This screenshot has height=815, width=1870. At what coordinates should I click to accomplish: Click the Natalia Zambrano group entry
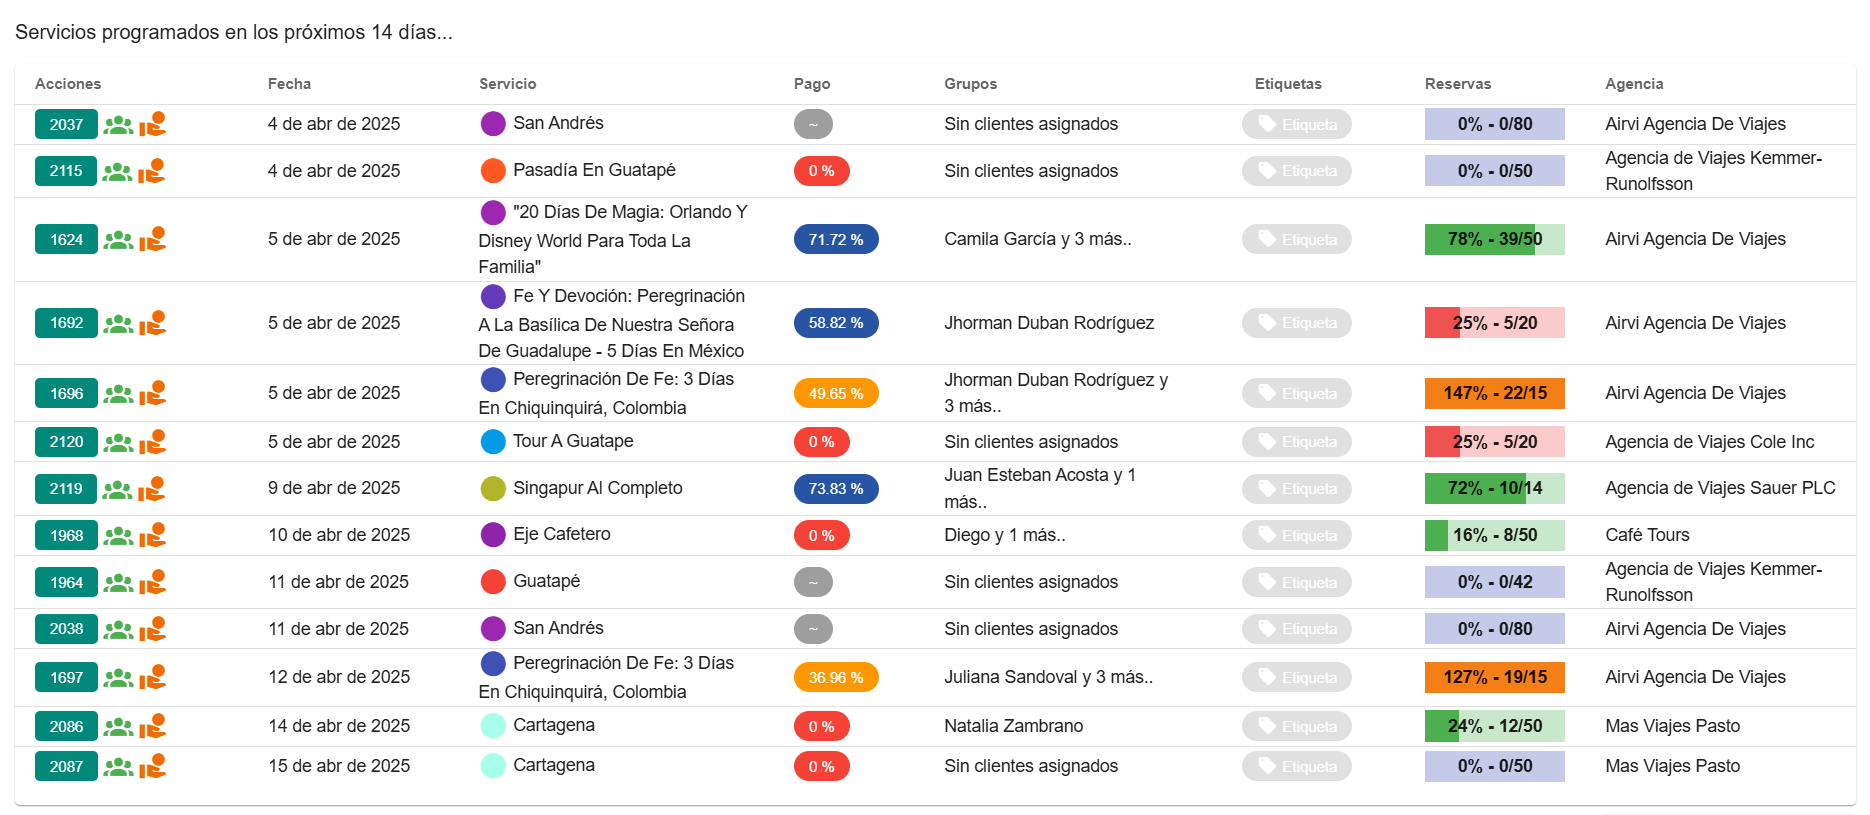pyautogui.click(x=1013, y=726)
